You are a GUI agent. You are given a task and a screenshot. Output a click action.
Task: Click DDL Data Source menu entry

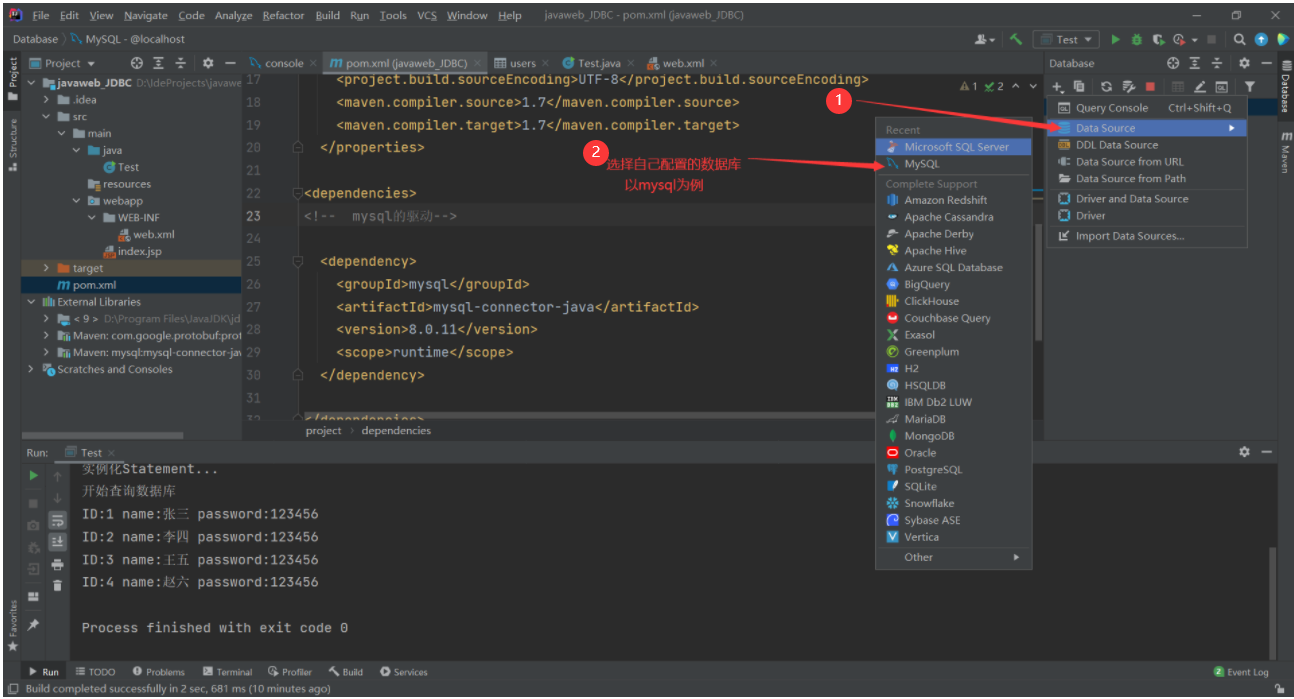pyautogui.click(x=1147, y=145)
